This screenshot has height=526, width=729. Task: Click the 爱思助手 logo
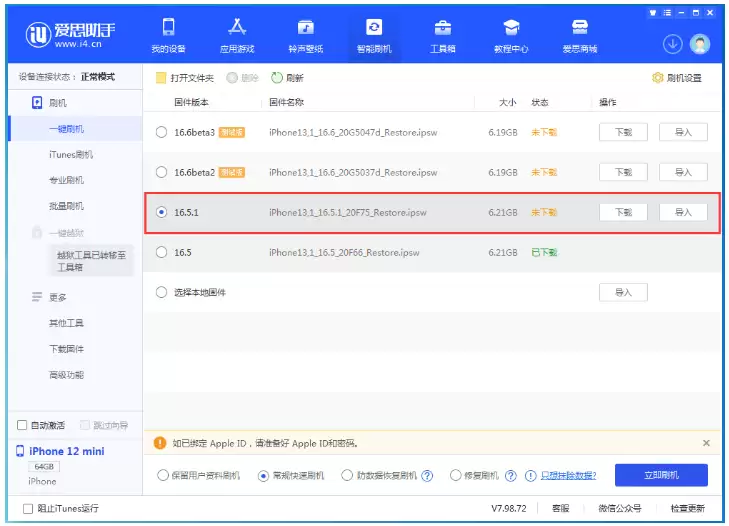click(71, 34)
